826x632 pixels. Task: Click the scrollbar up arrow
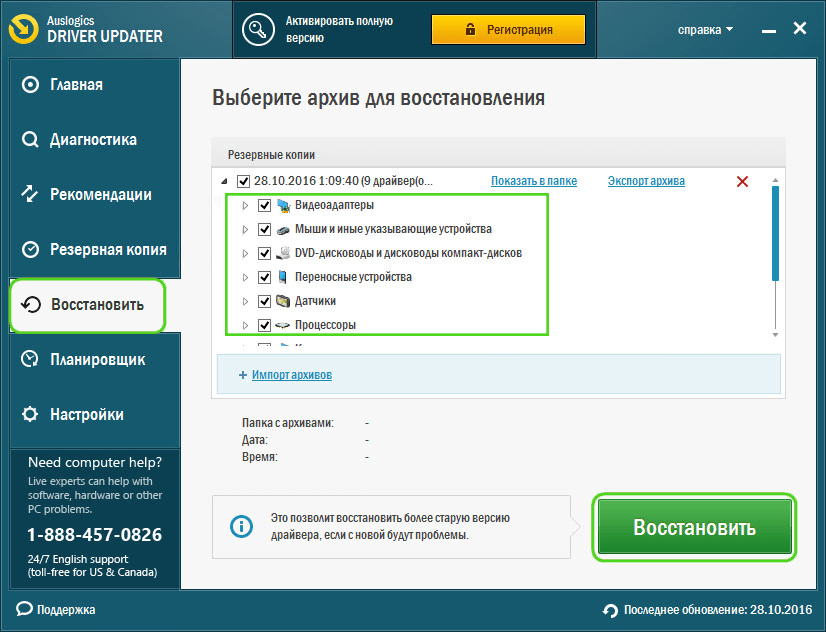pos(775,180)
